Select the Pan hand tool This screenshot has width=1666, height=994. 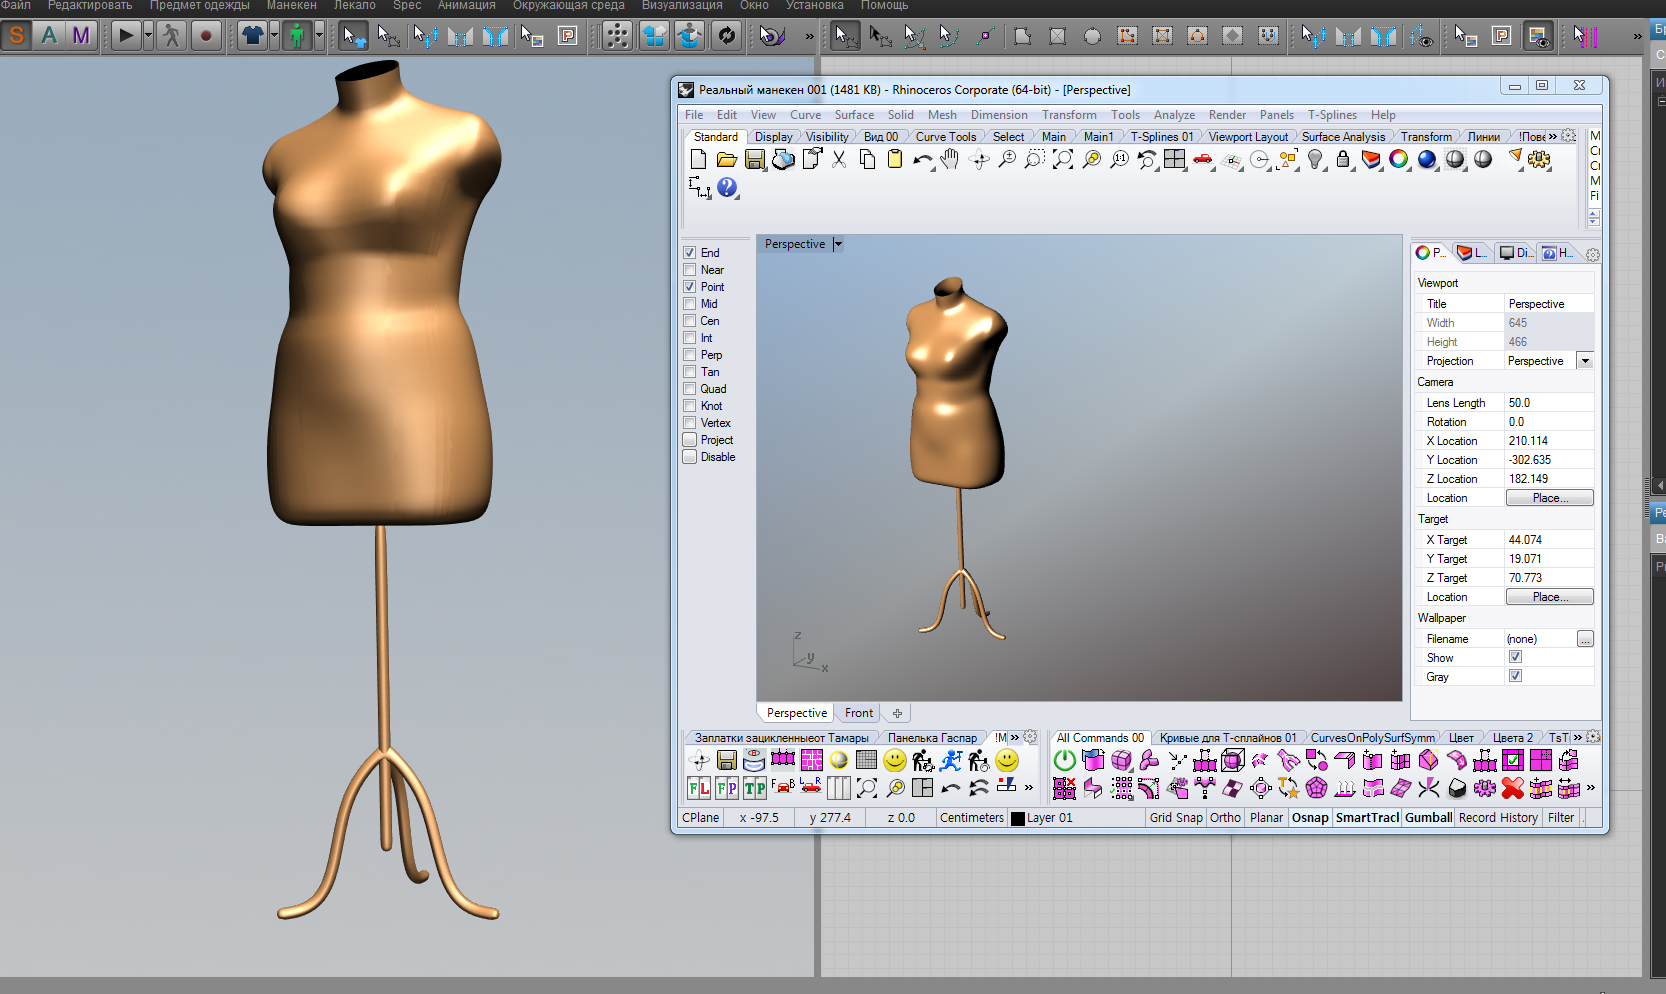click(950, 160)
